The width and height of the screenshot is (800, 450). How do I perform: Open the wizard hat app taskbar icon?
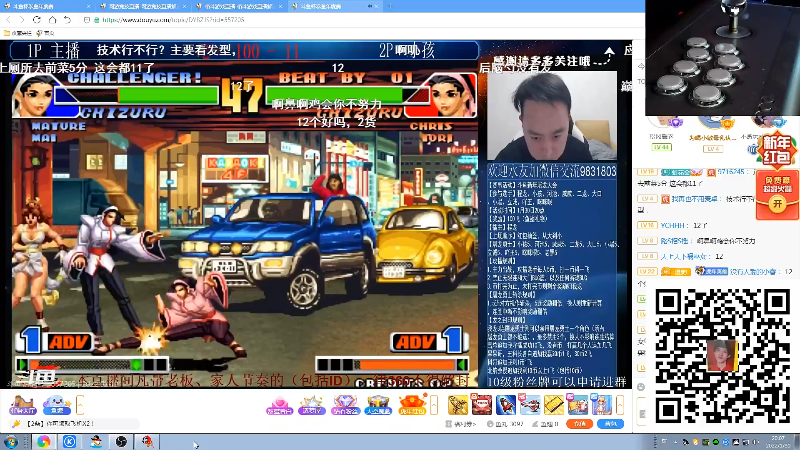click(x=95, y=441)
